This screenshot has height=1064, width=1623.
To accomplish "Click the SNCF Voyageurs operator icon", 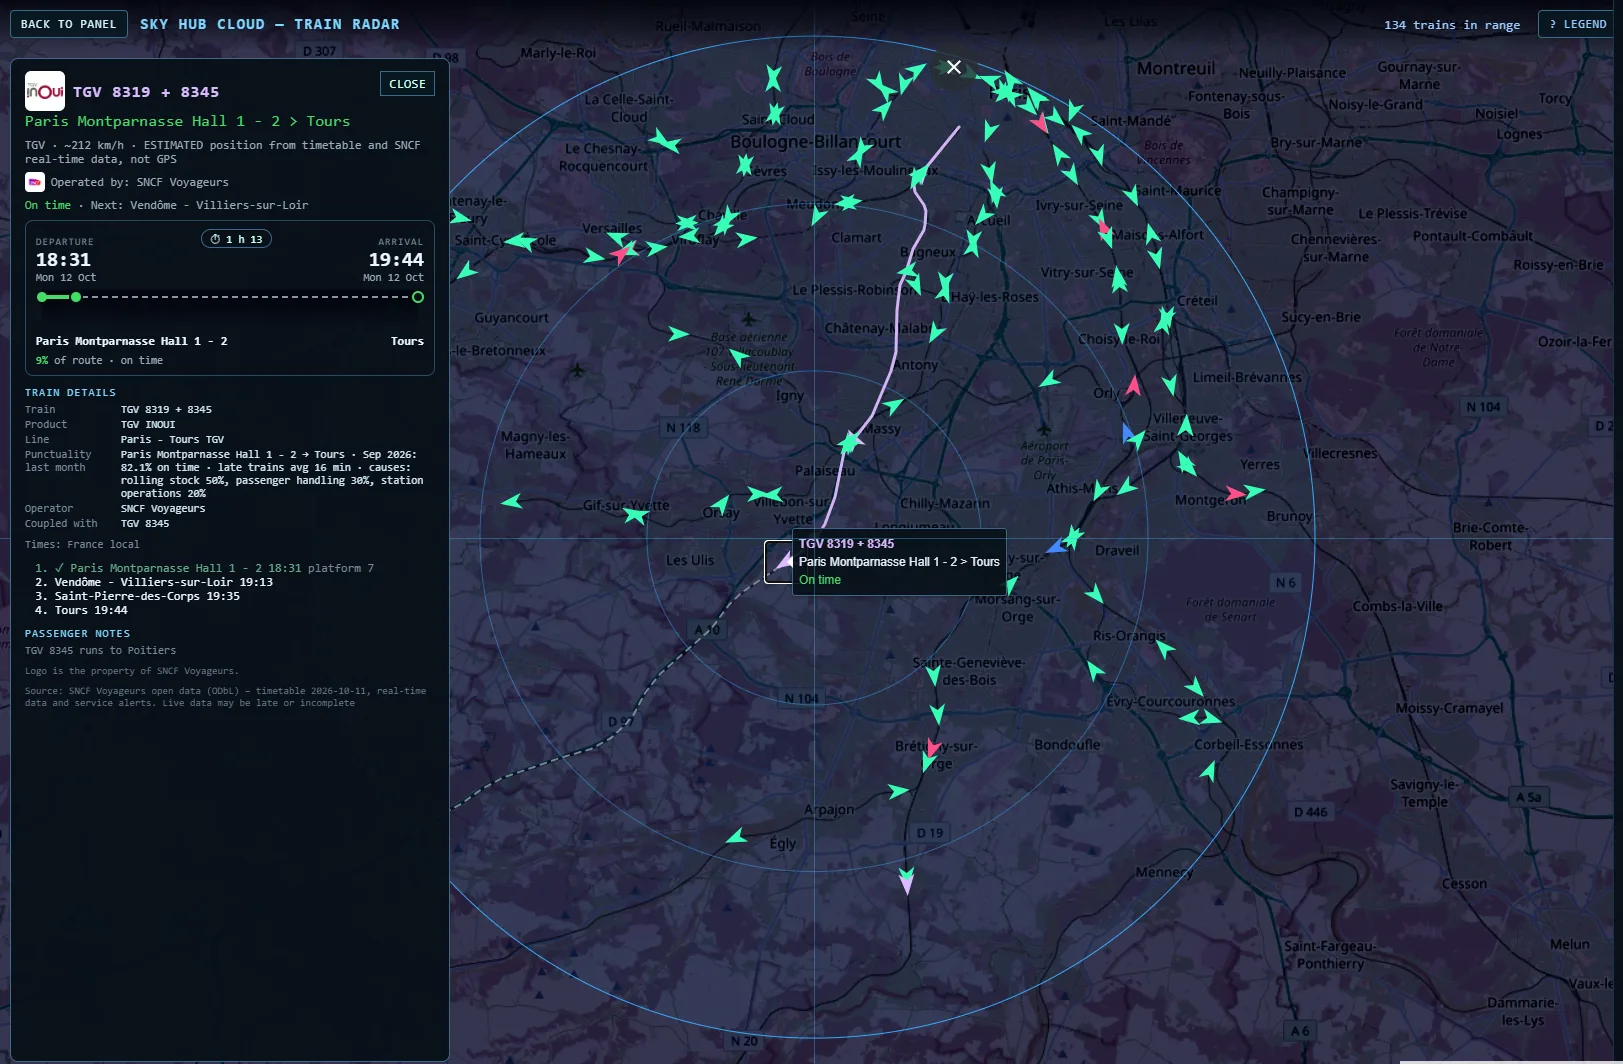I will pyautogui.click(x=35, y=182).
